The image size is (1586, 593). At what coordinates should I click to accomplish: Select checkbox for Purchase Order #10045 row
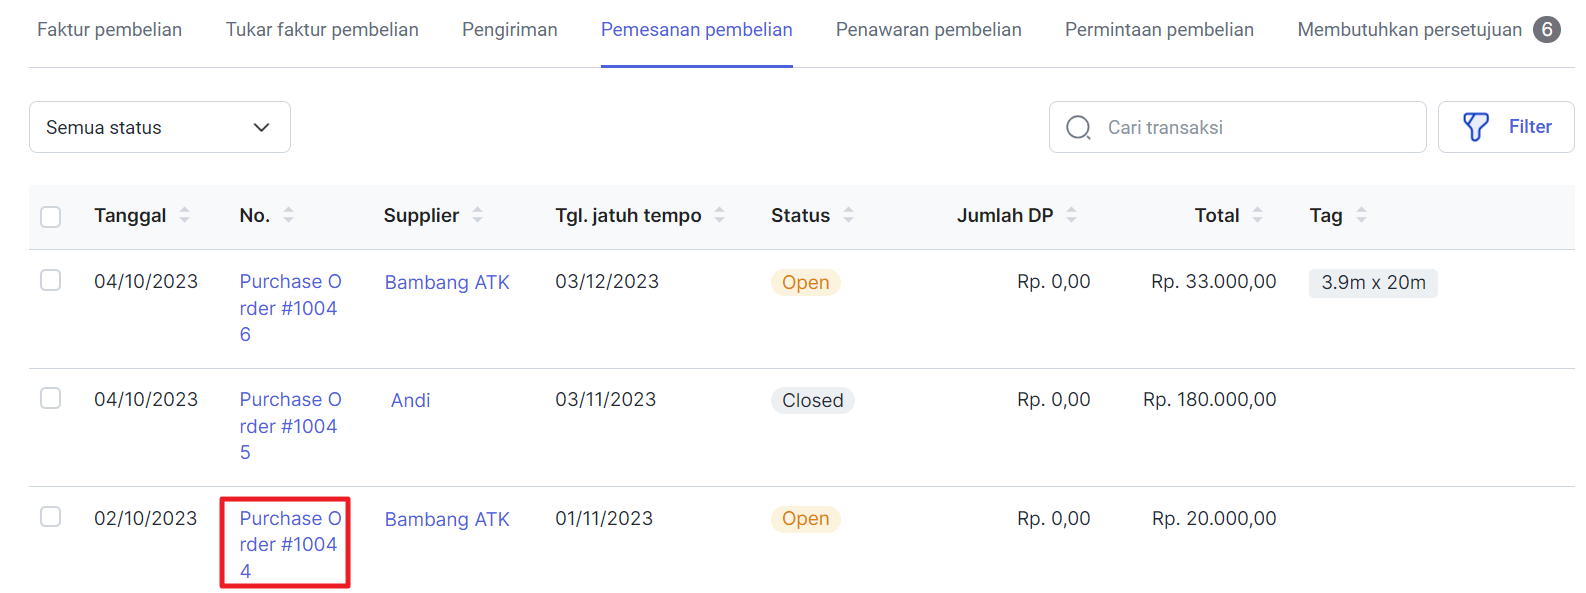(x=51, y=398)
